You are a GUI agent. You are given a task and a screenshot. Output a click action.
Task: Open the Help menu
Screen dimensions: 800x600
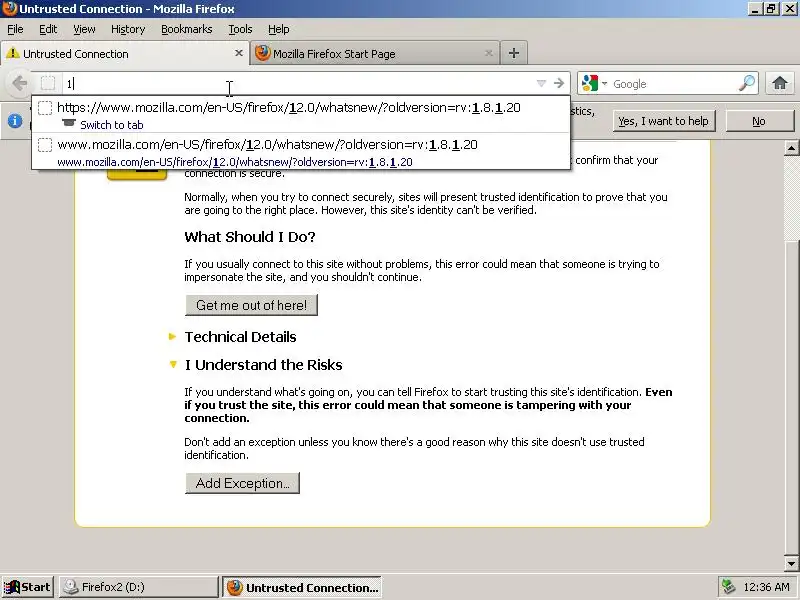(279, 29)
